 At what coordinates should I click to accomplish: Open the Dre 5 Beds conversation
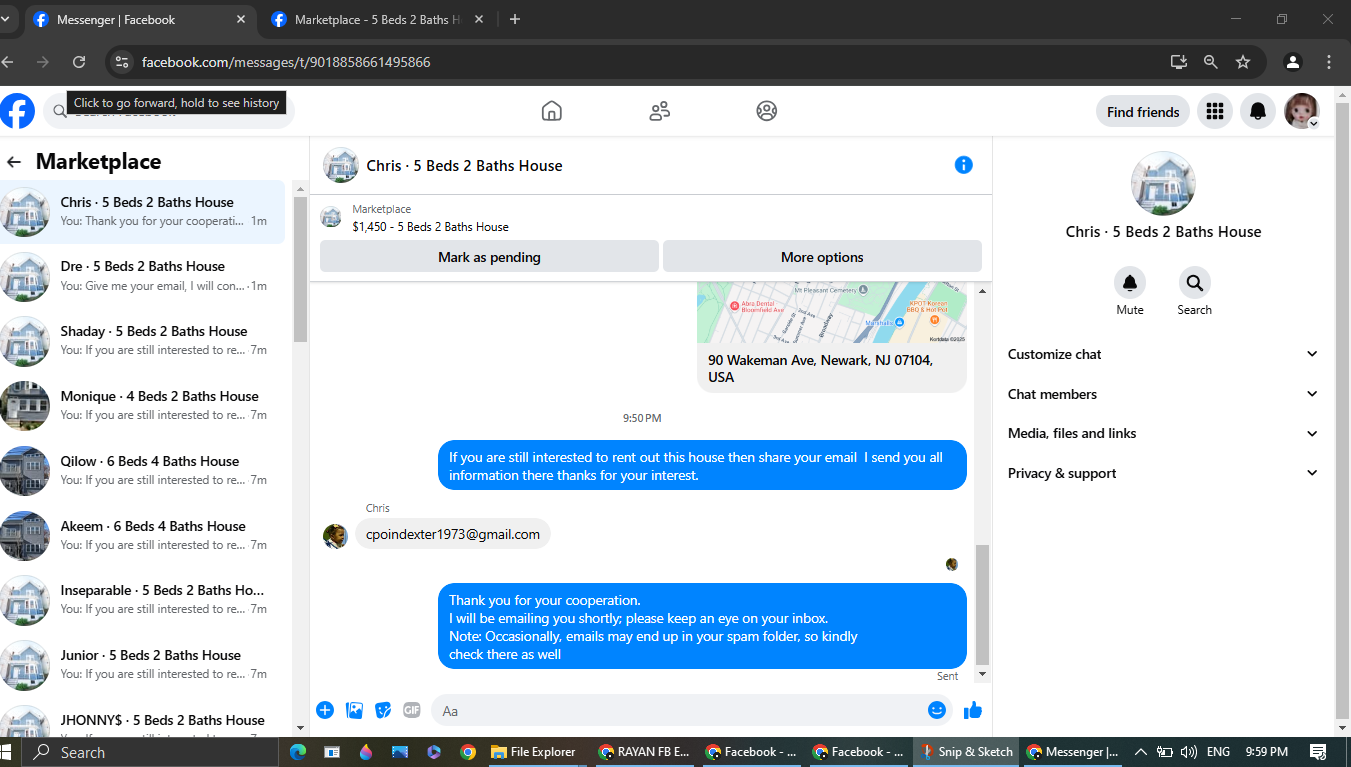(x=143, y=276)
